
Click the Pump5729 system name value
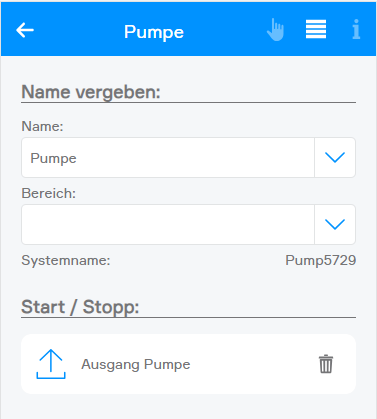tap(321, 260)
